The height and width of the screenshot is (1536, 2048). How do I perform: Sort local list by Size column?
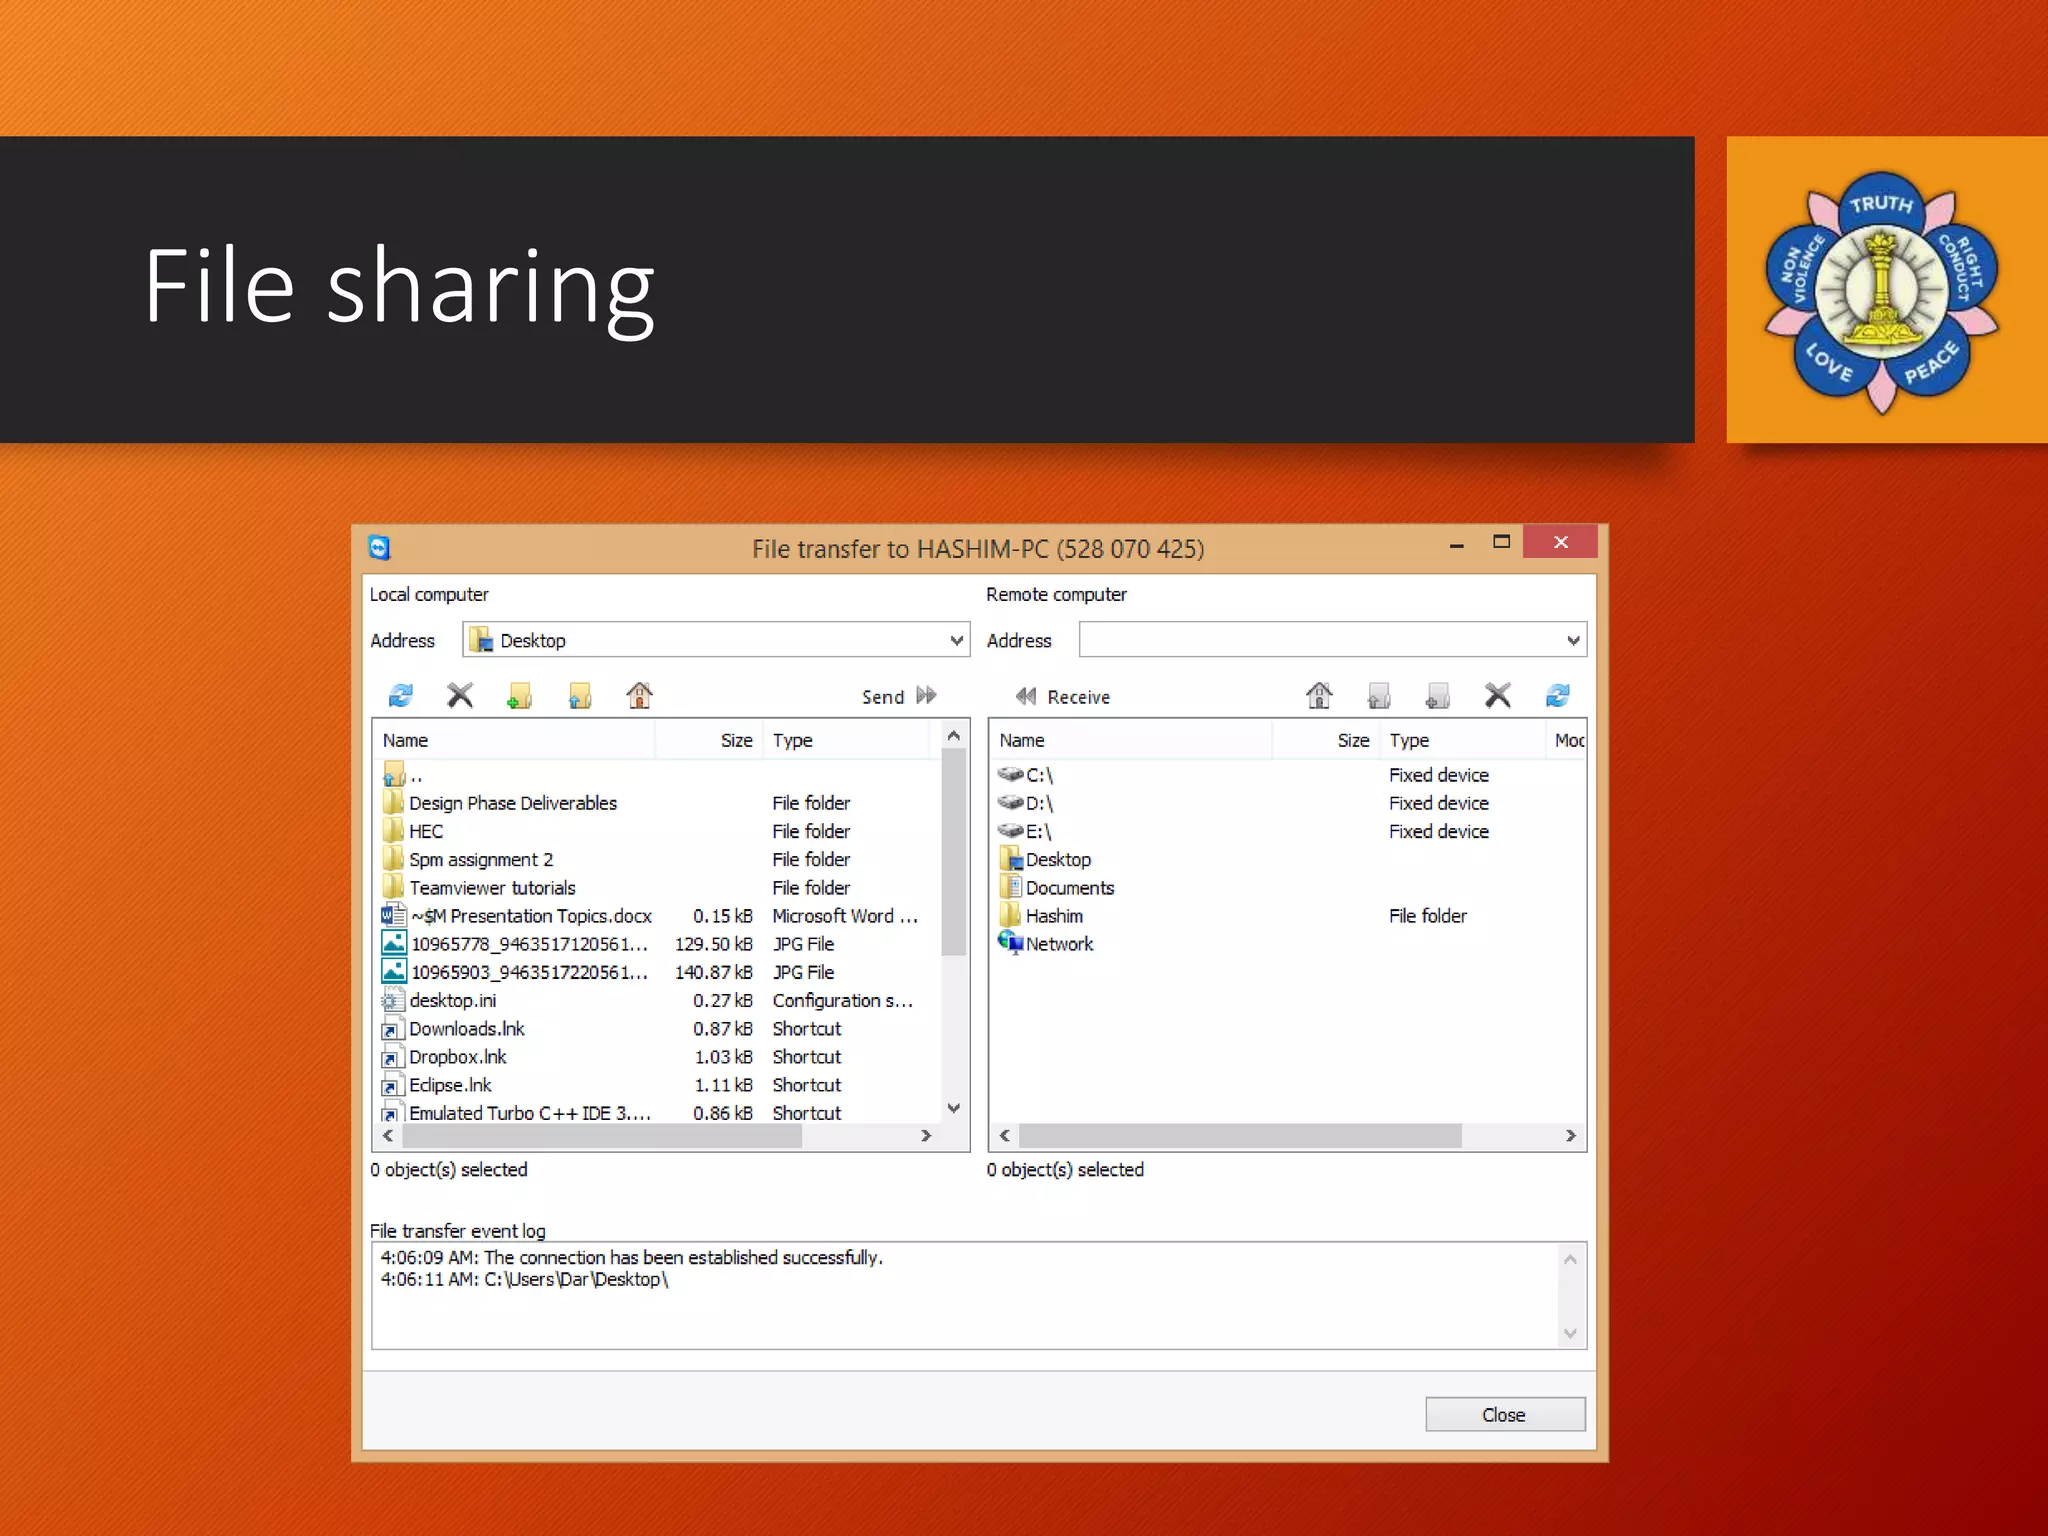709,740
